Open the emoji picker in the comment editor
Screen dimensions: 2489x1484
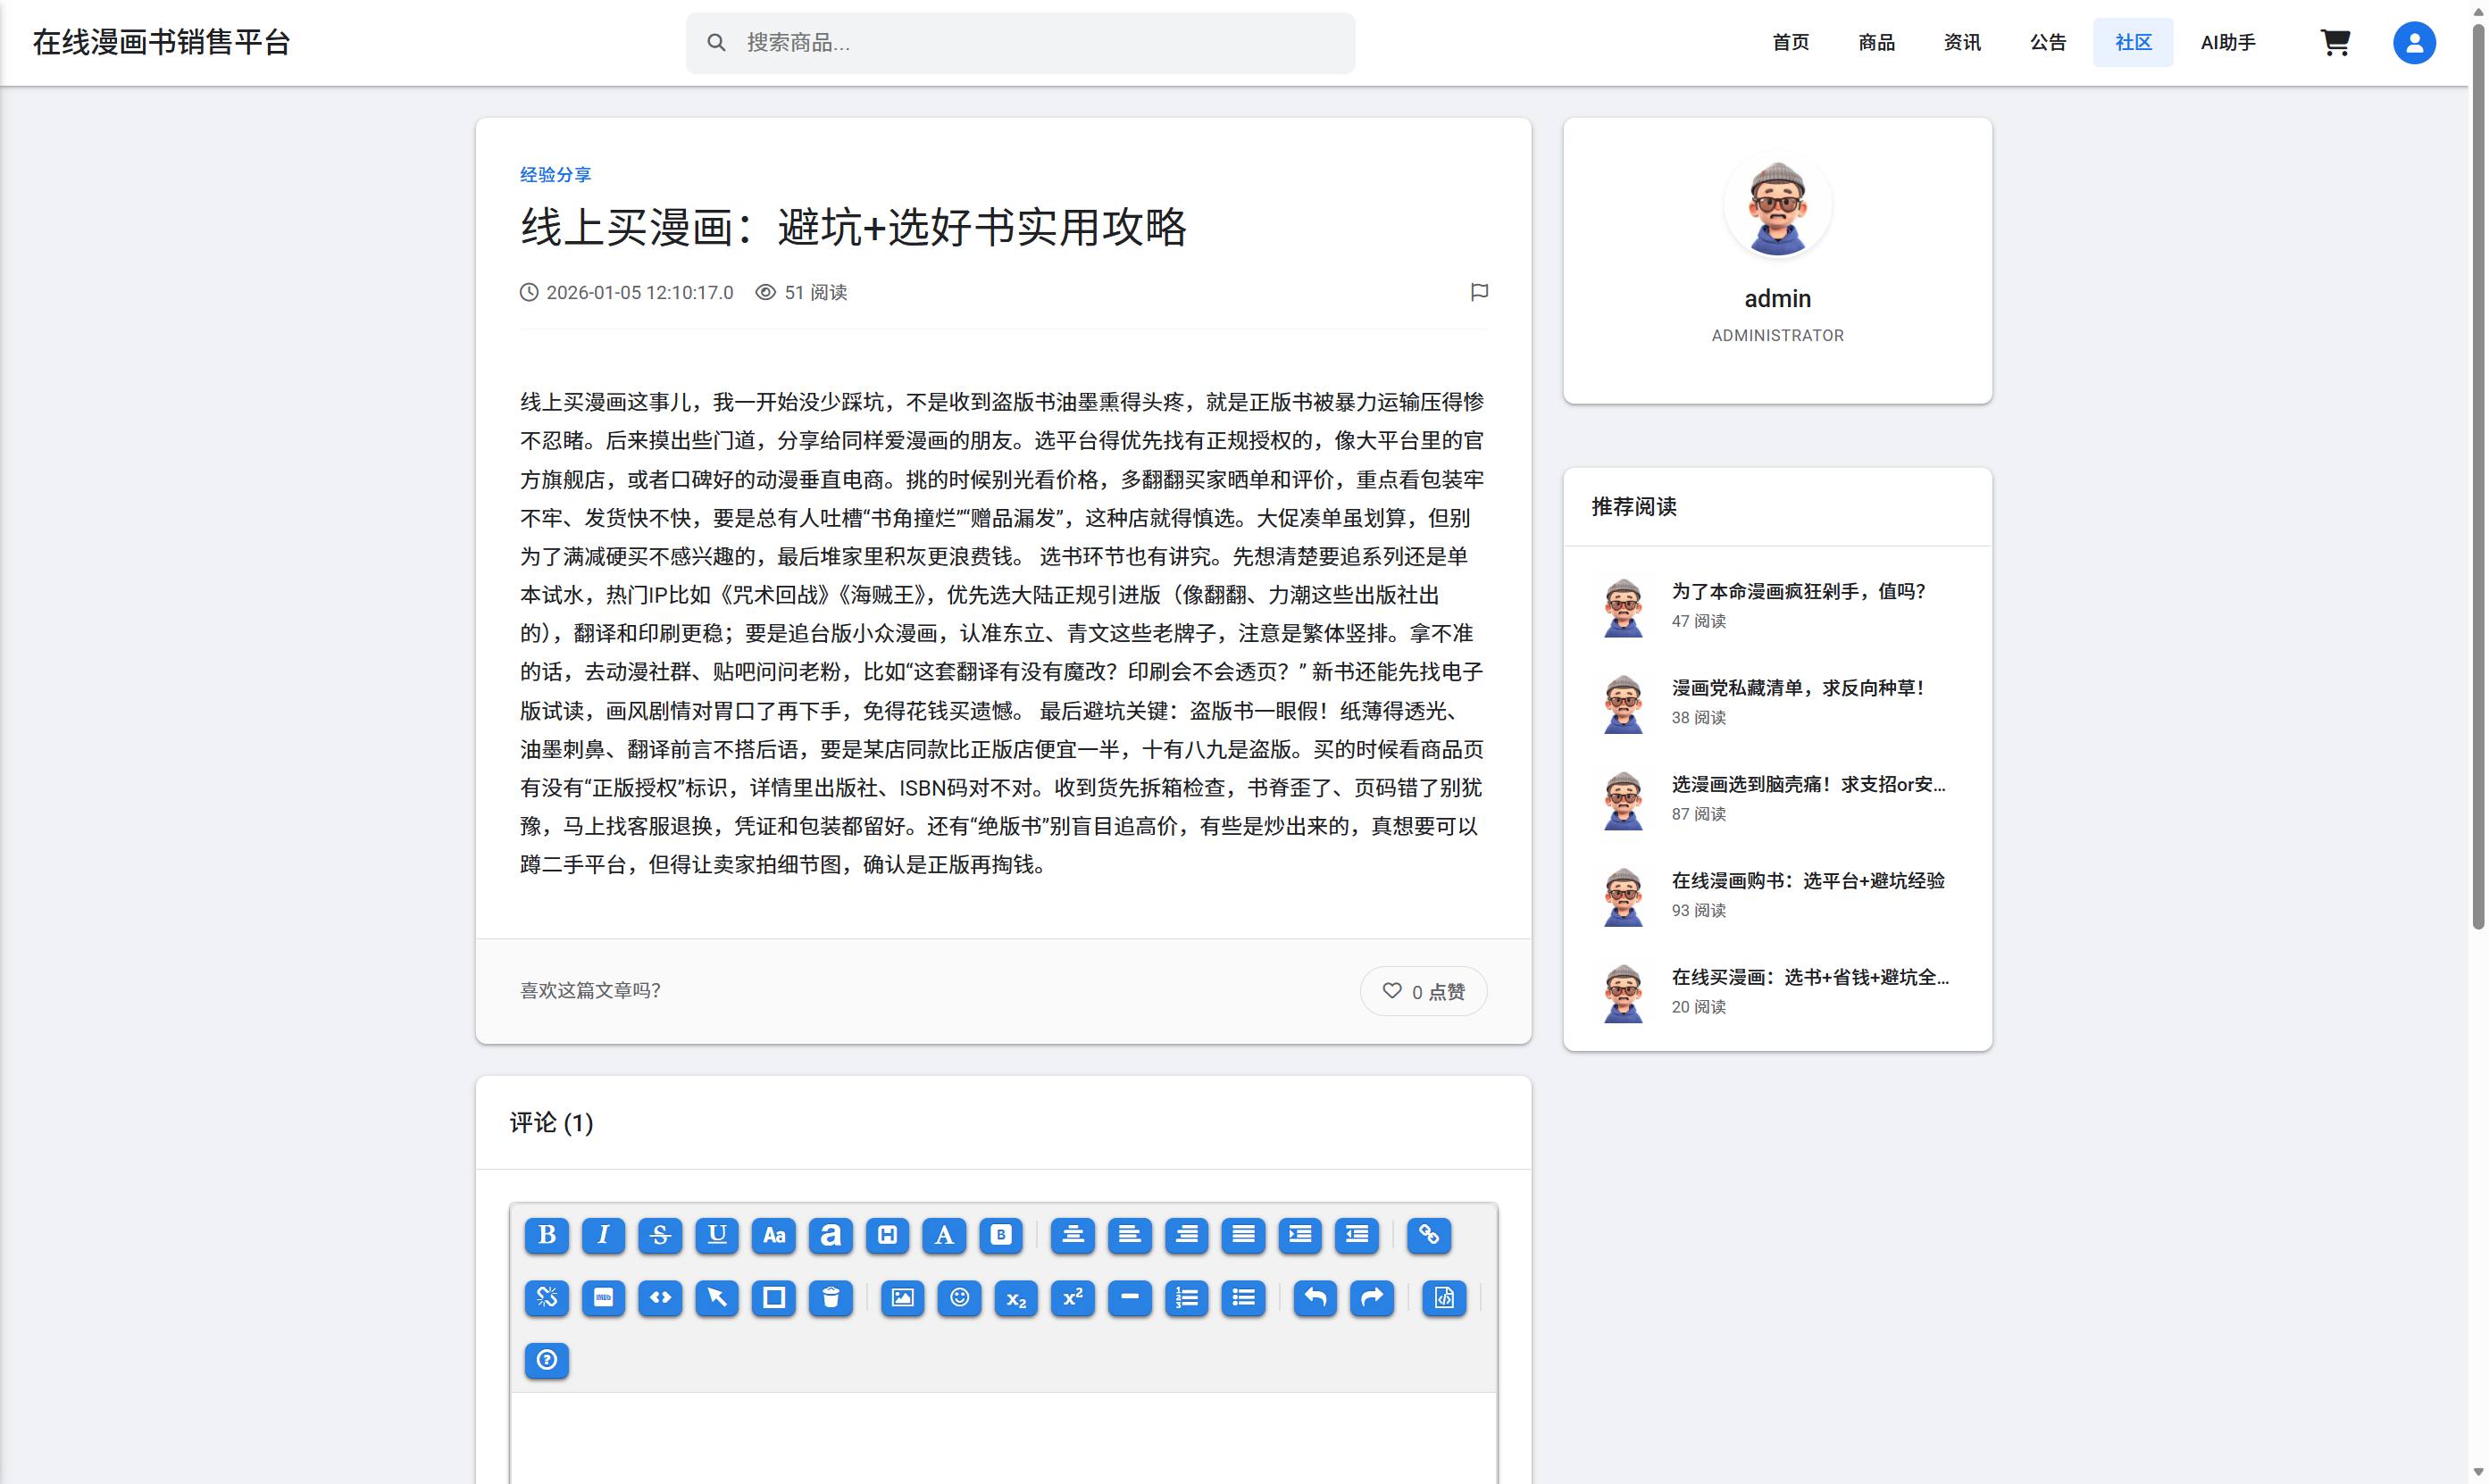click(x=959, y=1298)
